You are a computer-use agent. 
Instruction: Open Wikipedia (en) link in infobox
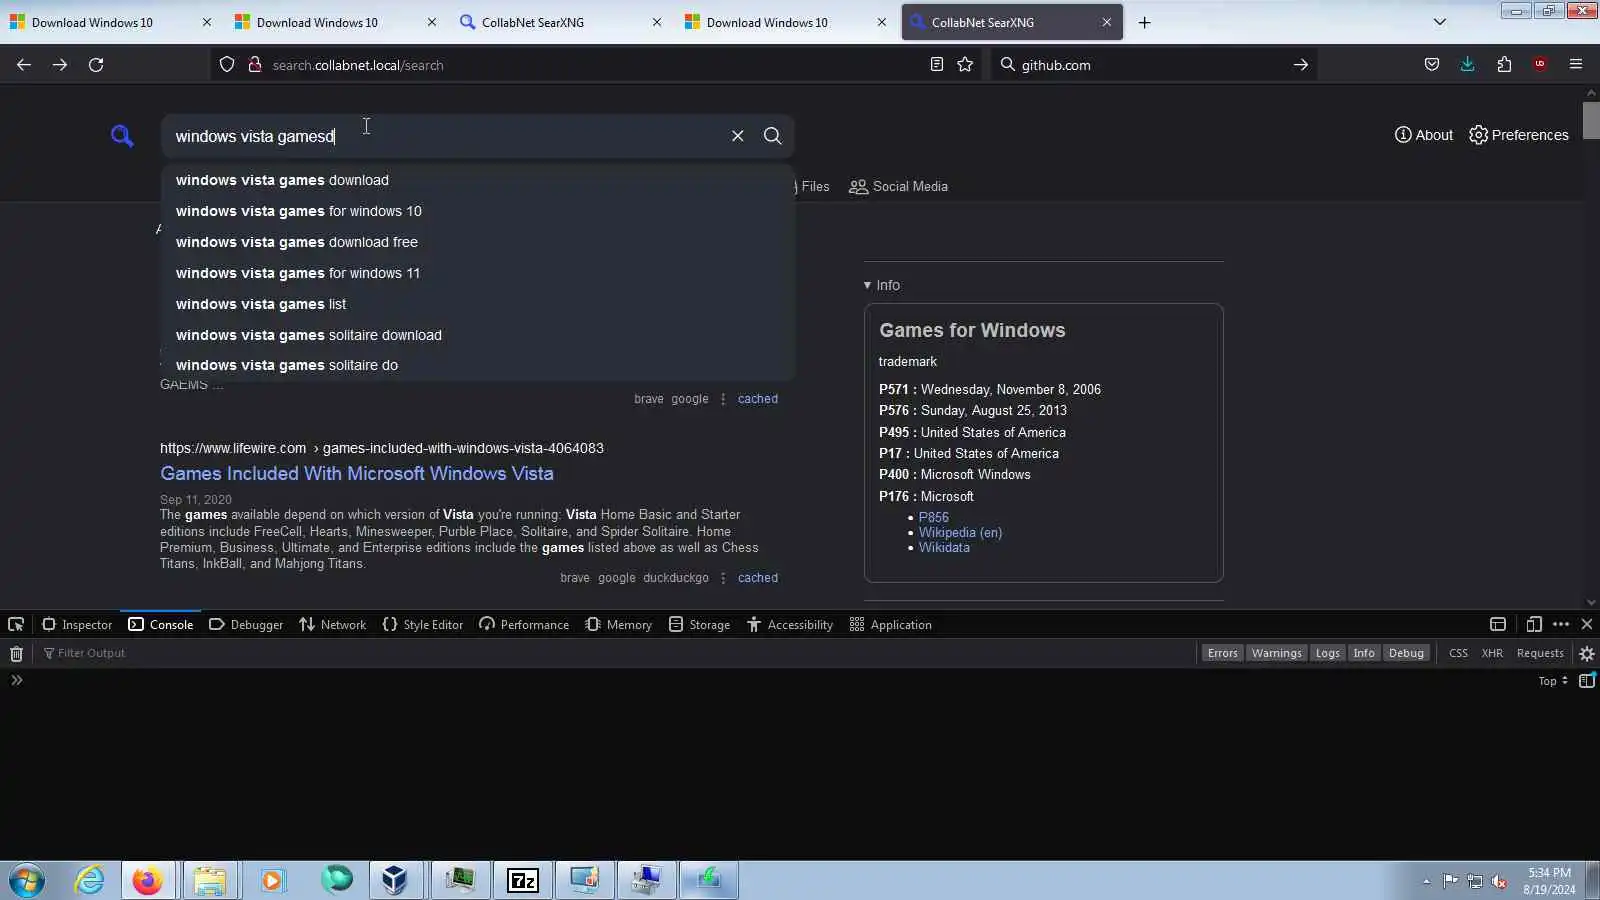[960, 533]
